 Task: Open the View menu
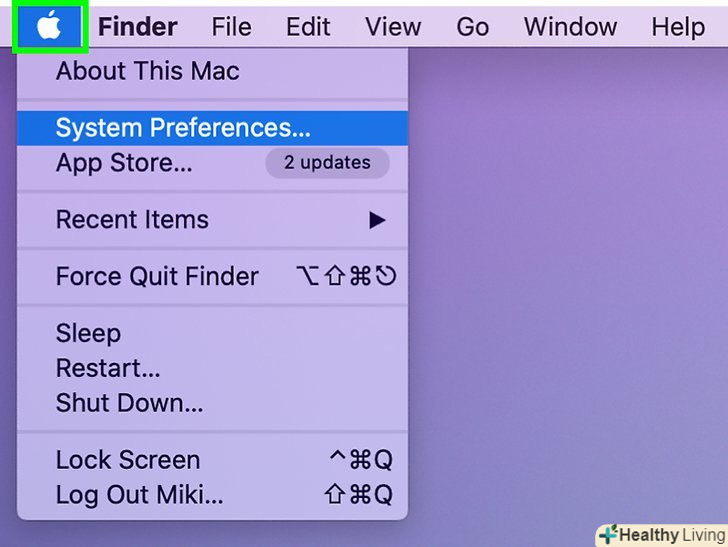[x=392, y=27]
